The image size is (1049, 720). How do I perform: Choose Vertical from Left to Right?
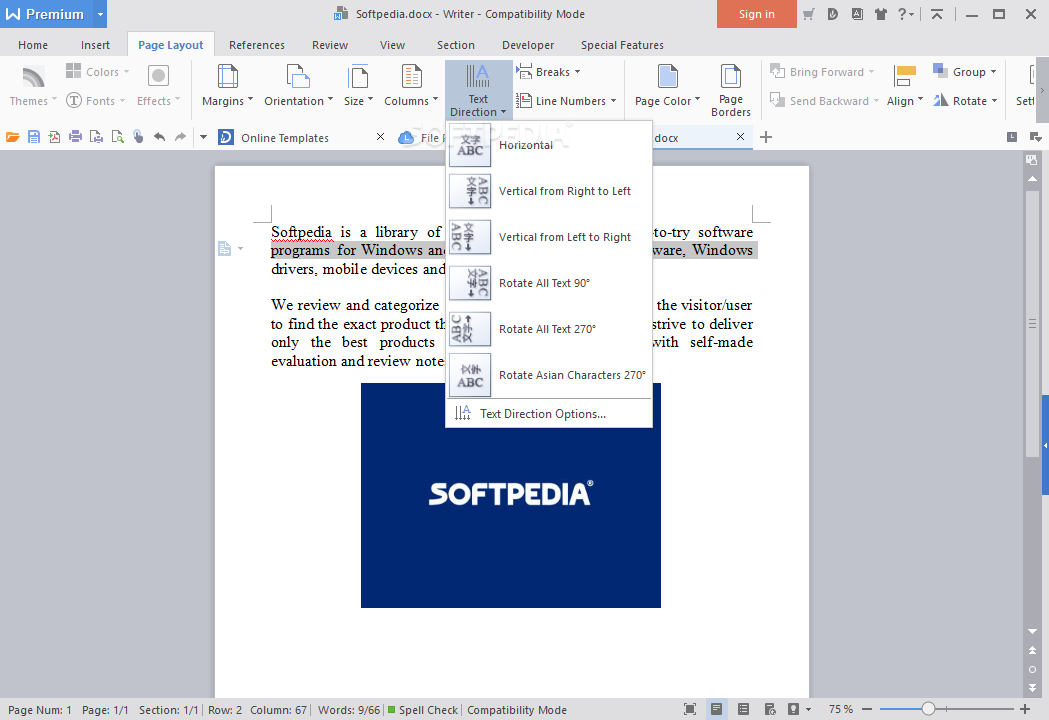549,238
